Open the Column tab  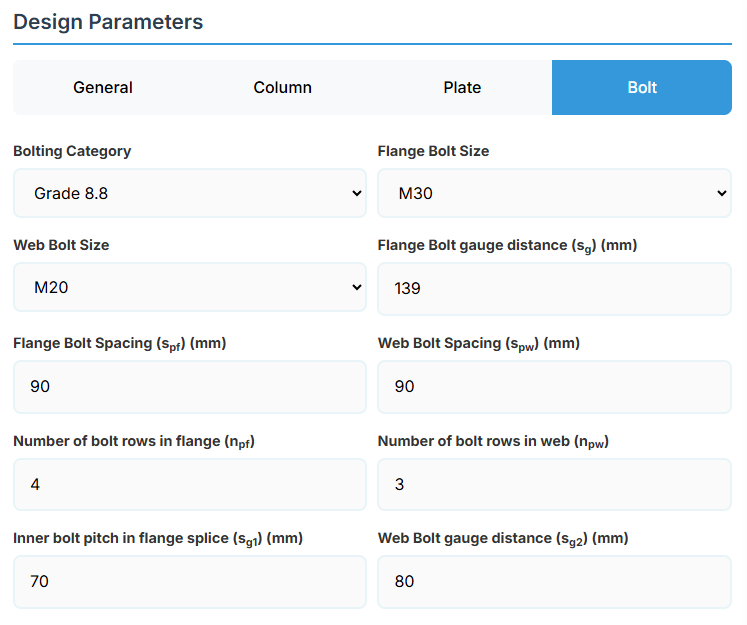pos(282,88)
